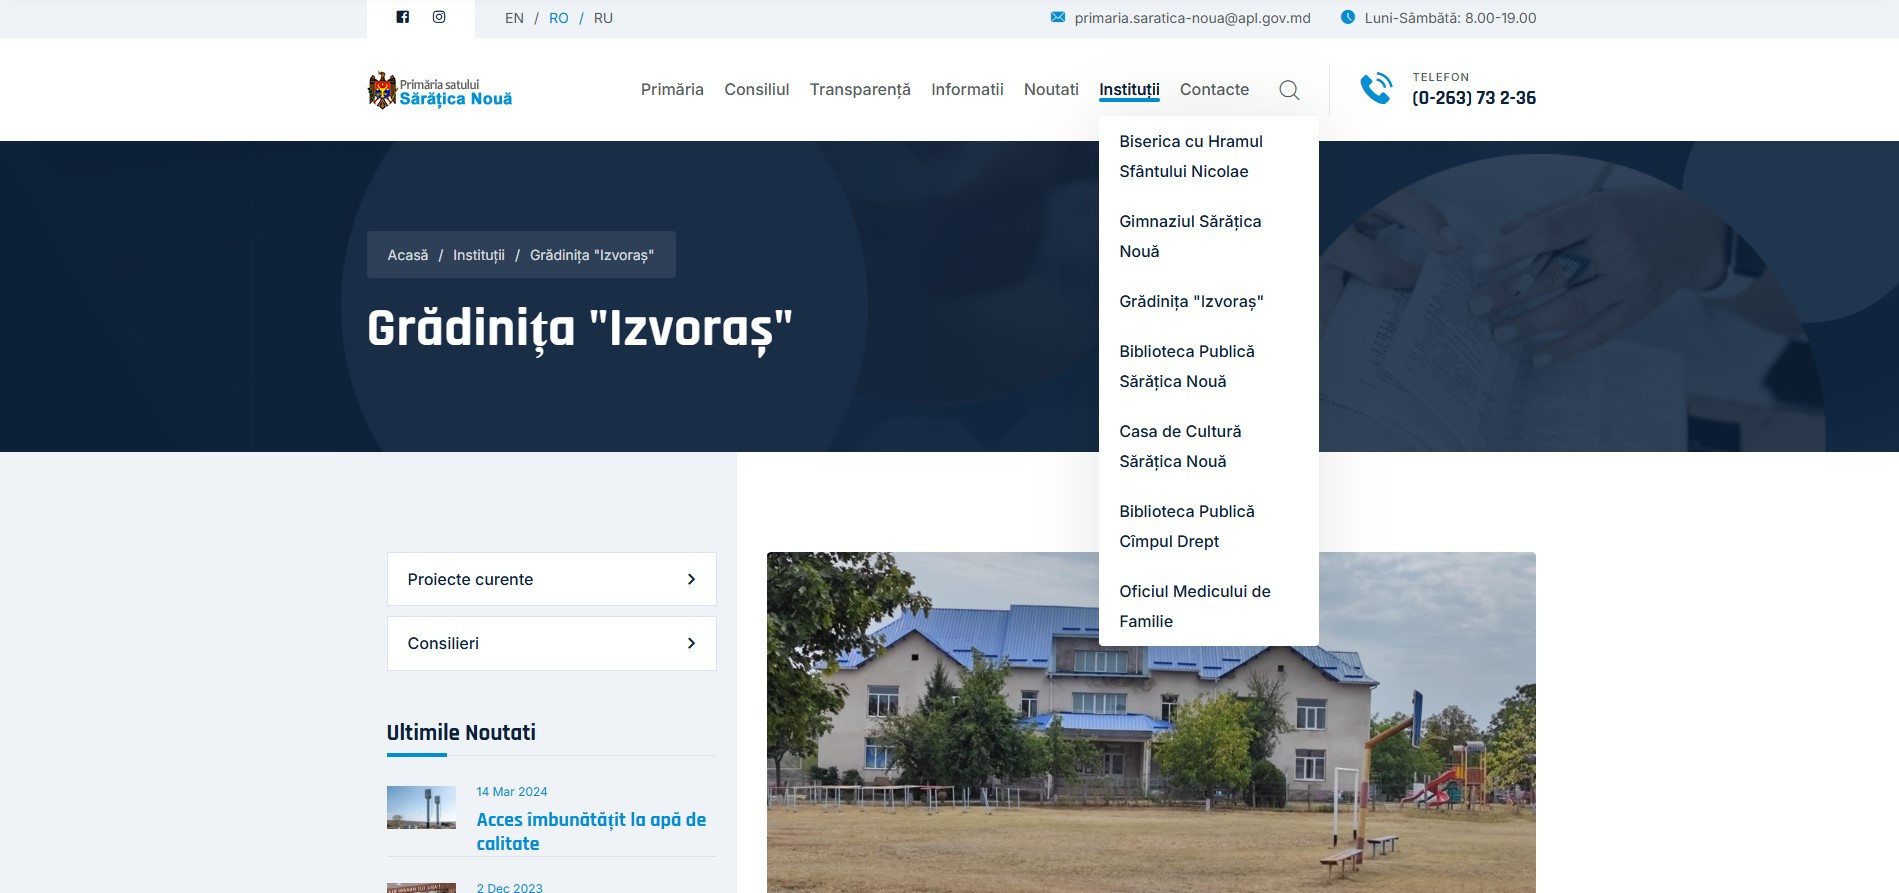The width and height of the screenshot is (1899, 893).
Task: Click the envelope email icon
Action: click(x=1057, y=18)
